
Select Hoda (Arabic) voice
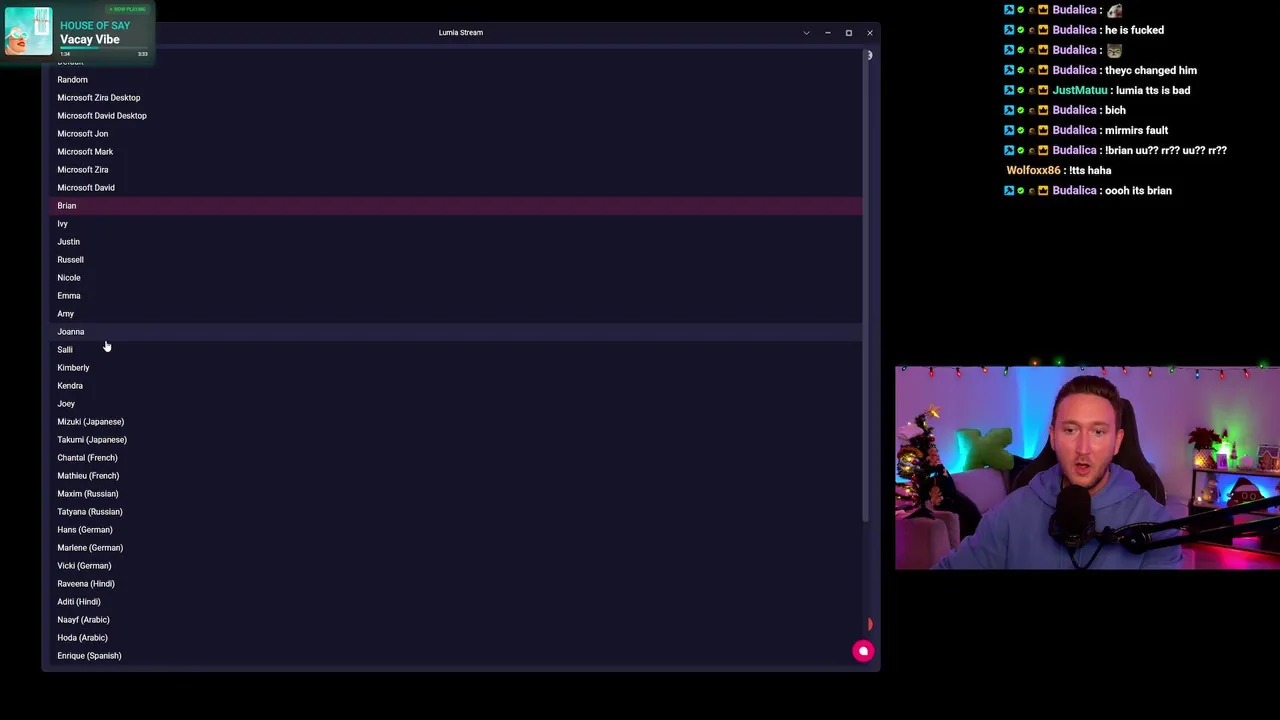[455, 638]
